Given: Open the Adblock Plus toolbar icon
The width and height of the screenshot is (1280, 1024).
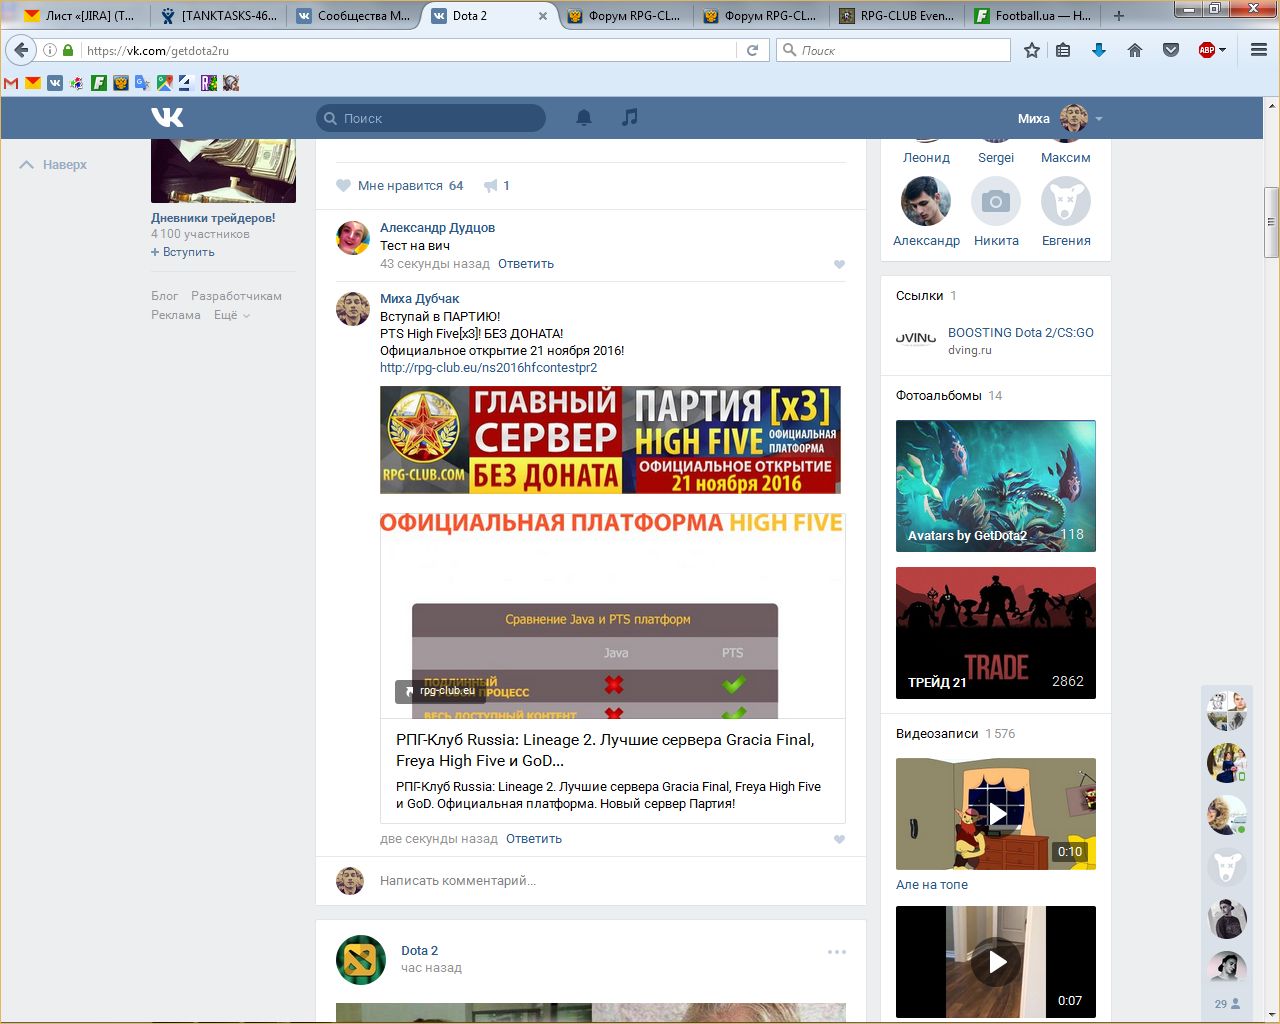Looking at the screenshot, I should coord(1207,50).
